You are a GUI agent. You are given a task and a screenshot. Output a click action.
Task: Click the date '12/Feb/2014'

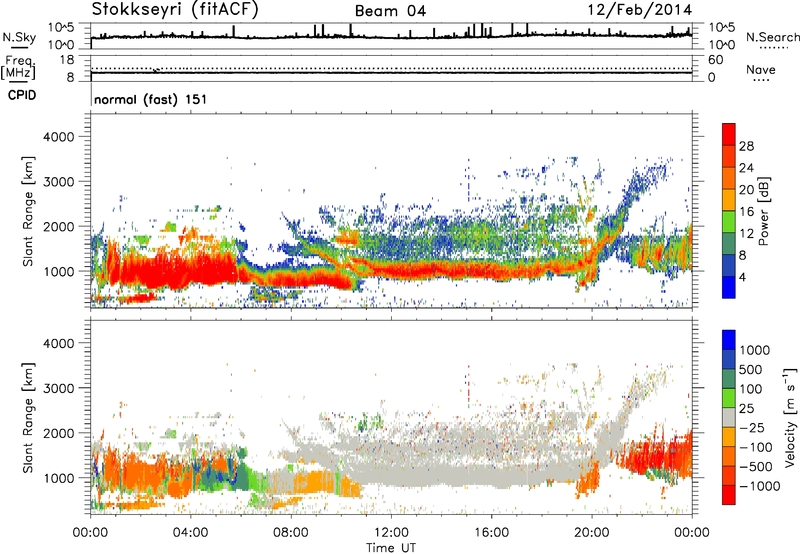coord(640,10)
